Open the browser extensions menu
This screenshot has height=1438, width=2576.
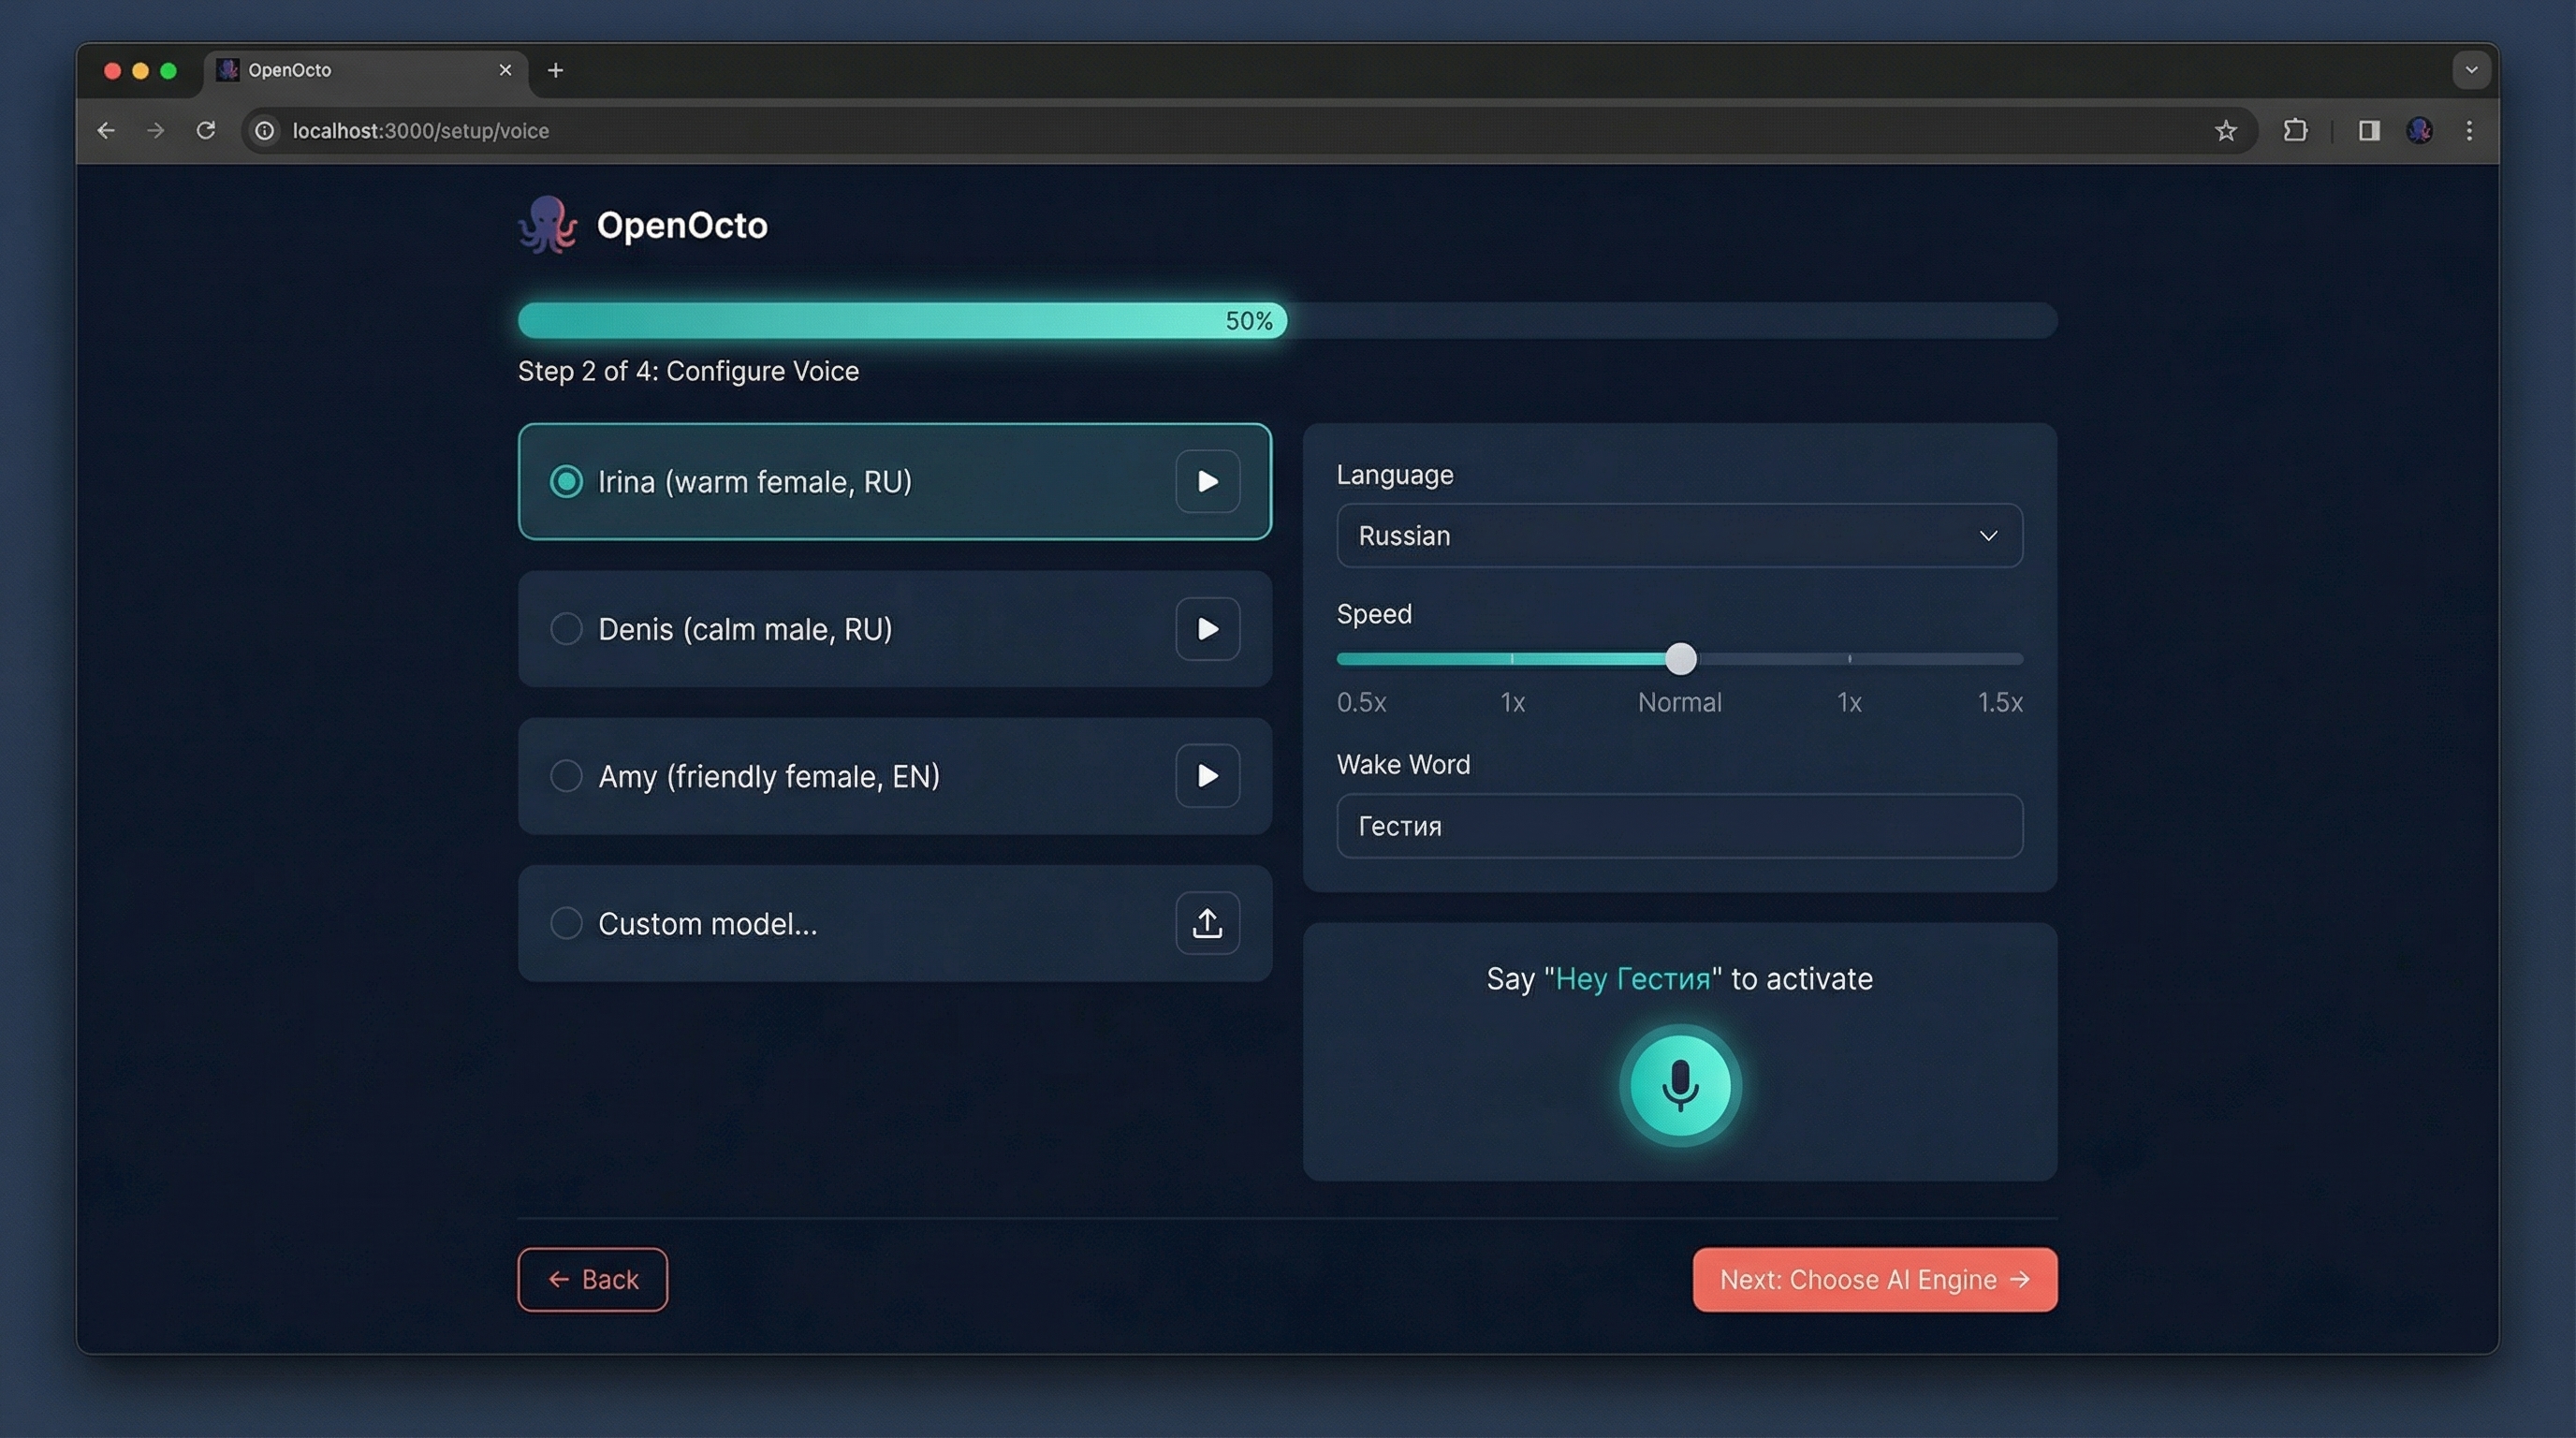2295,130
